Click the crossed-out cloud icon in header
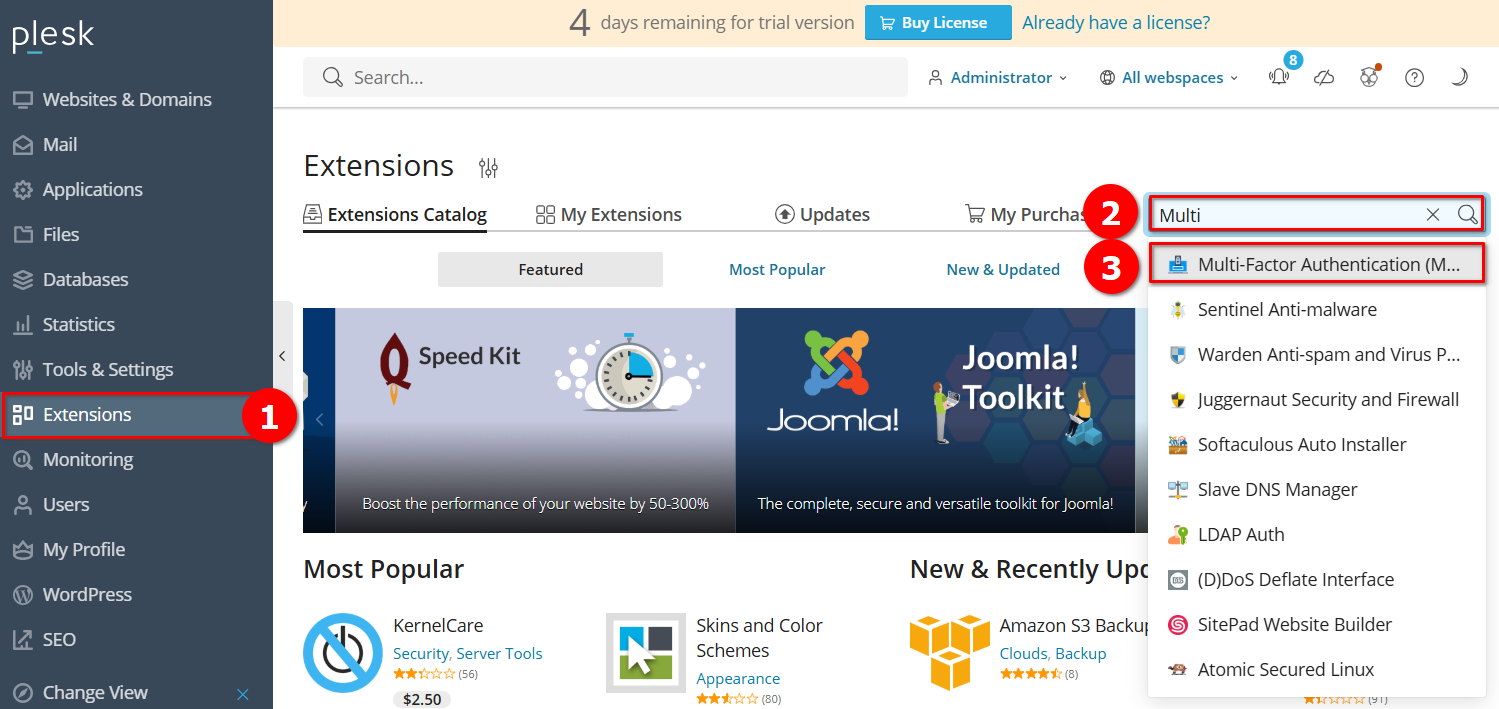The height and width of the screenshot is (709, 1499). 1324,77
